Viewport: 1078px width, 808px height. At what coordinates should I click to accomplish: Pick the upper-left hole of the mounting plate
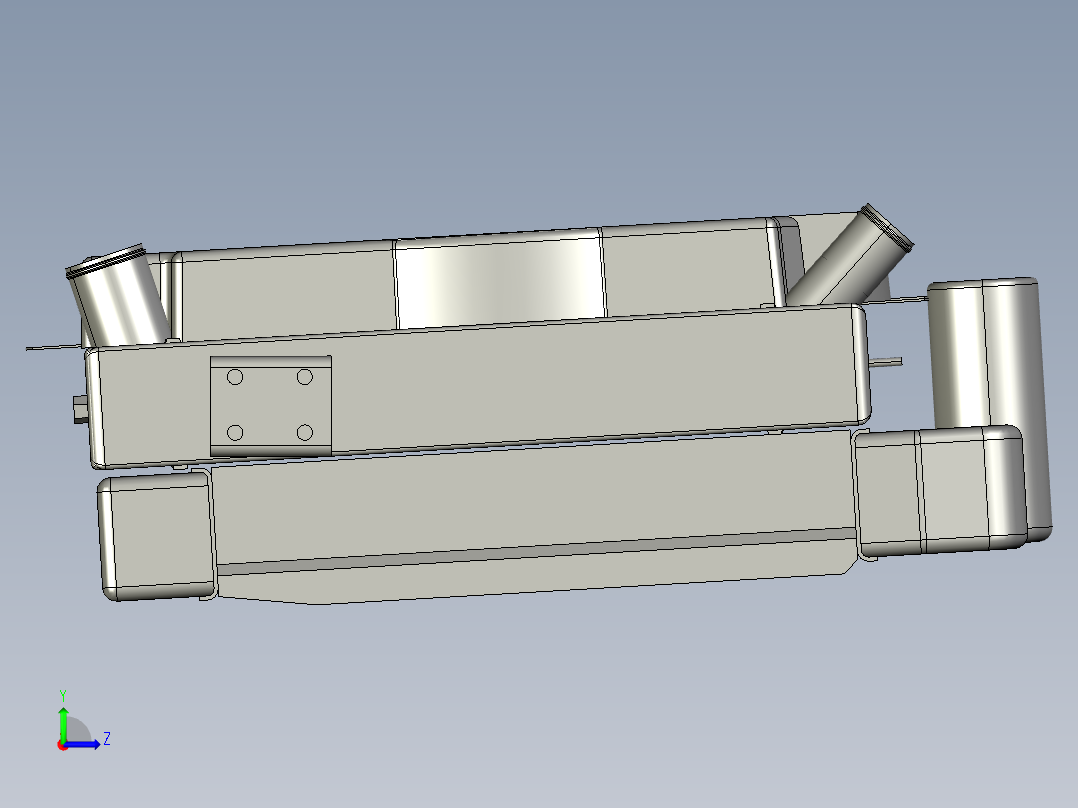point(235,377)
